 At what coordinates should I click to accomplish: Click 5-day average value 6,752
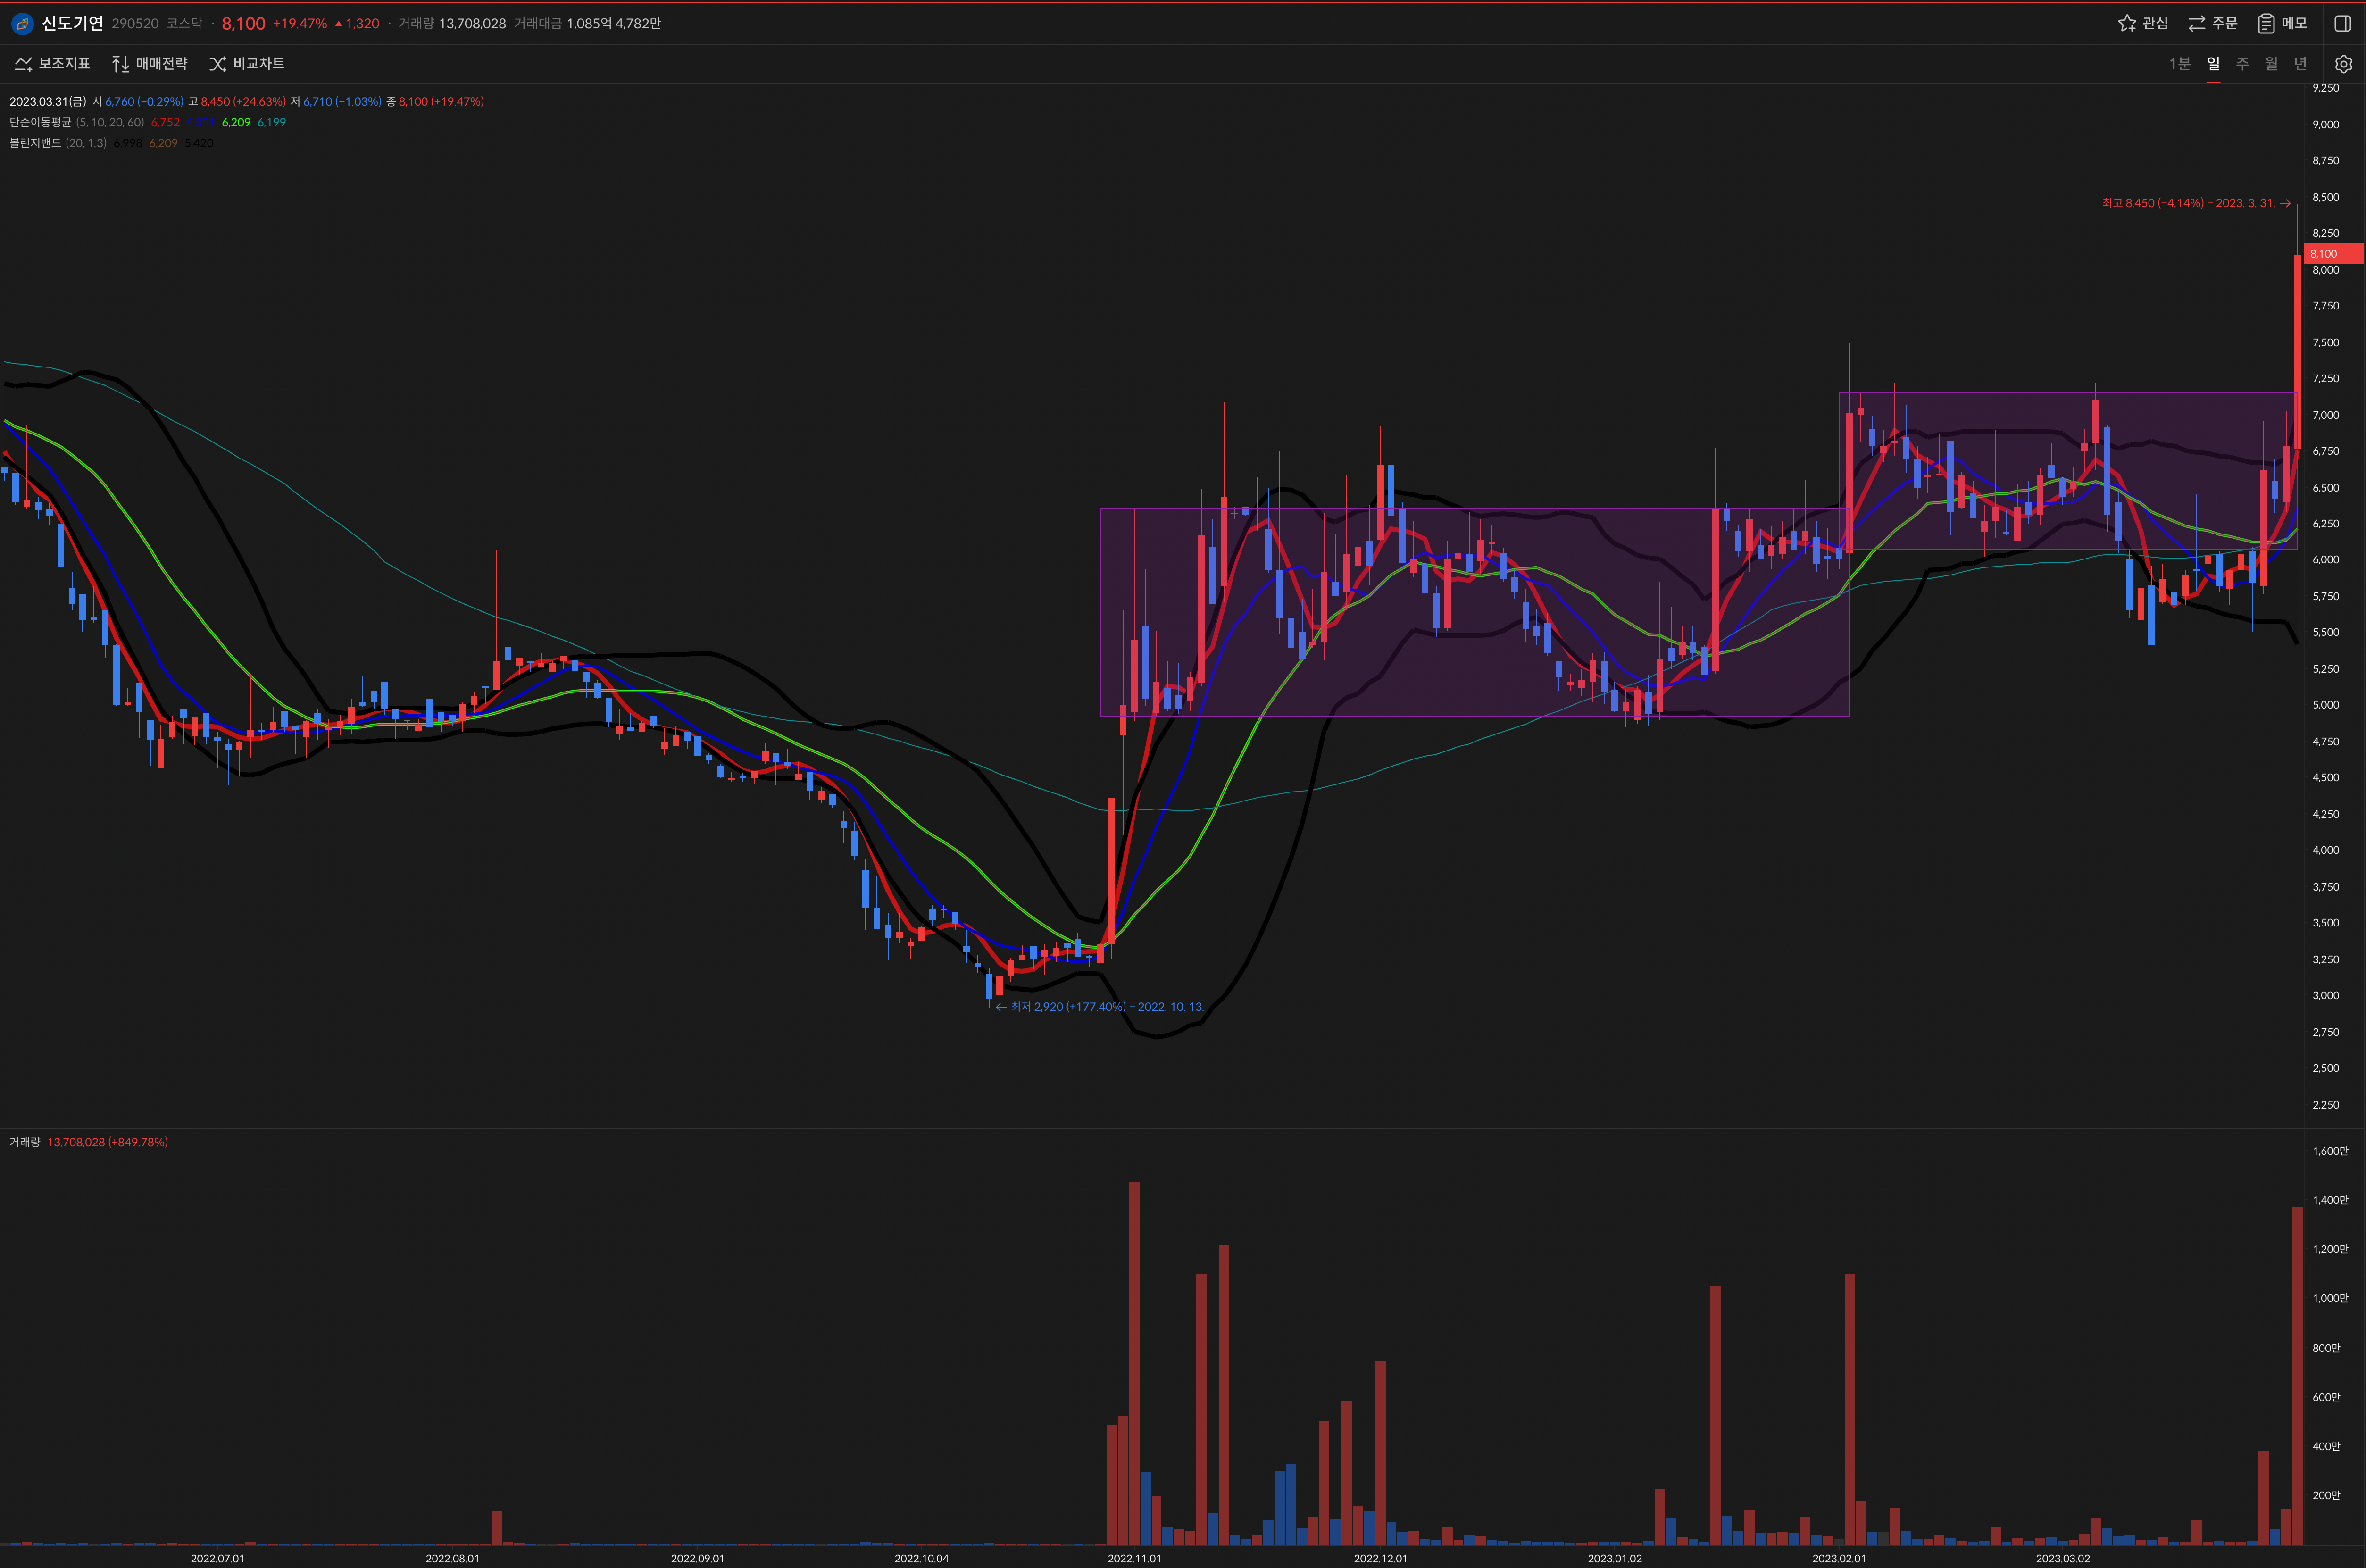(x=165, y=122)
